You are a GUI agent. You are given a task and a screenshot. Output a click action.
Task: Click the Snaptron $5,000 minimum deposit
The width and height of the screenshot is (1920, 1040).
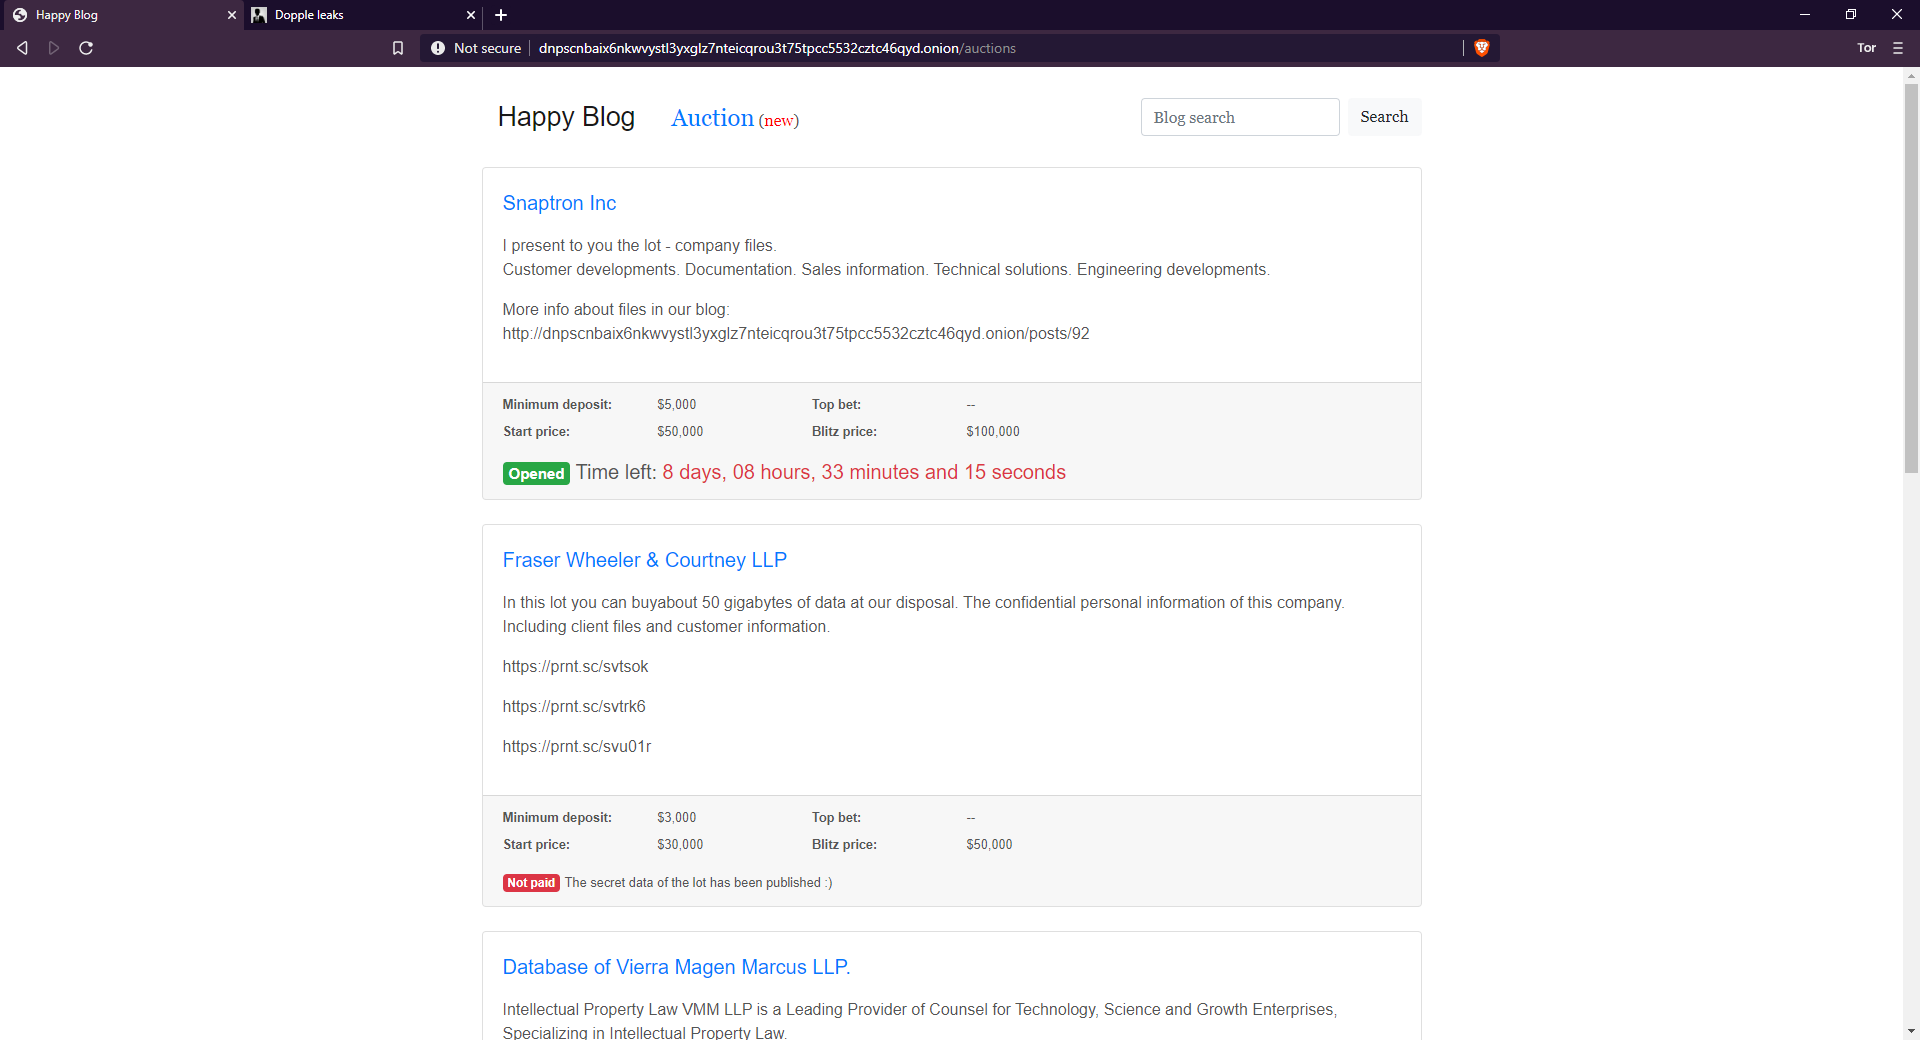click(677, 405)
